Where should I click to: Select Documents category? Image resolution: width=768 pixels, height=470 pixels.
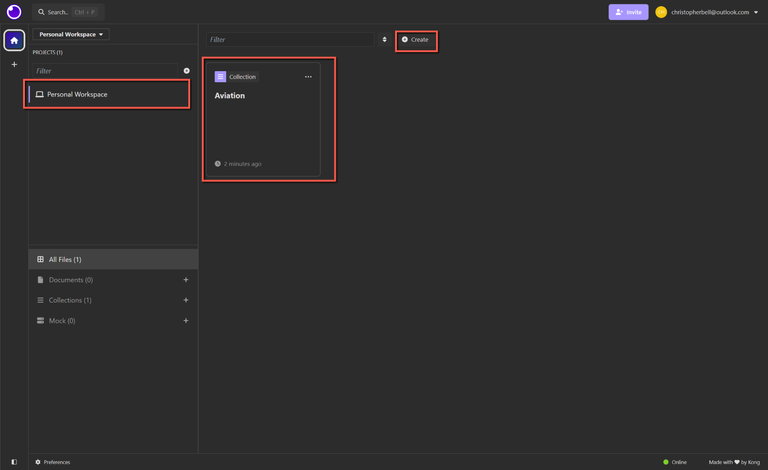(x=70, y=280)
